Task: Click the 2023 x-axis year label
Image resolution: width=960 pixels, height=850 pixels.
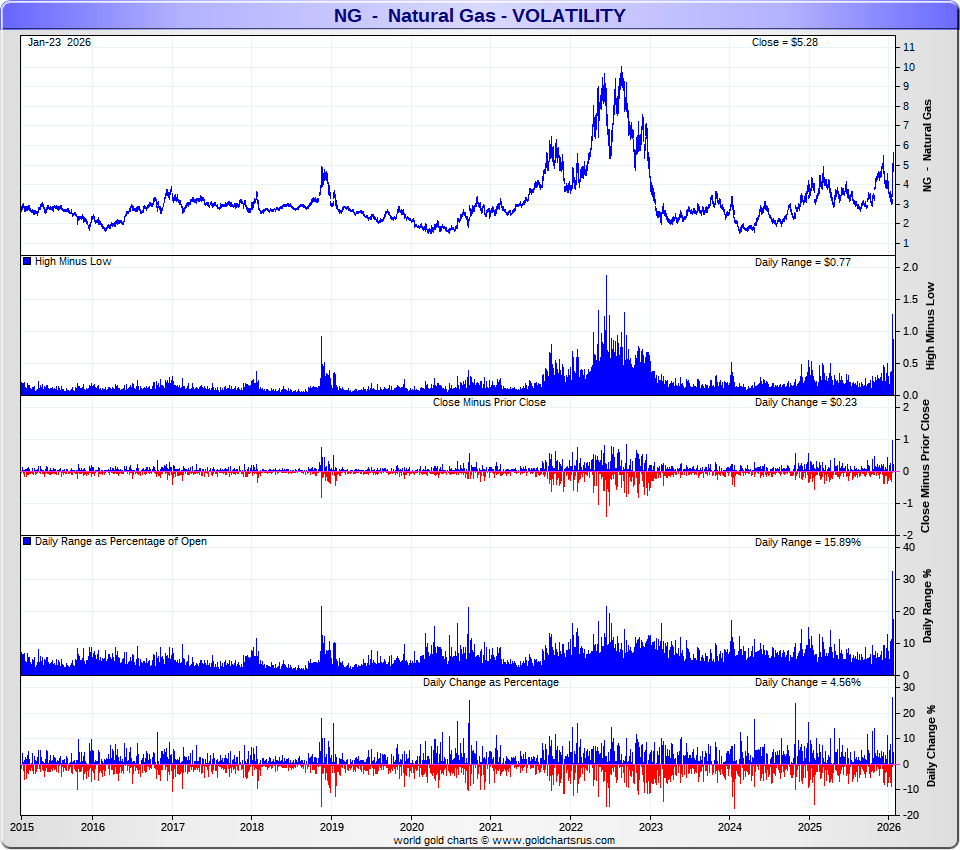Action: point(650,827)
